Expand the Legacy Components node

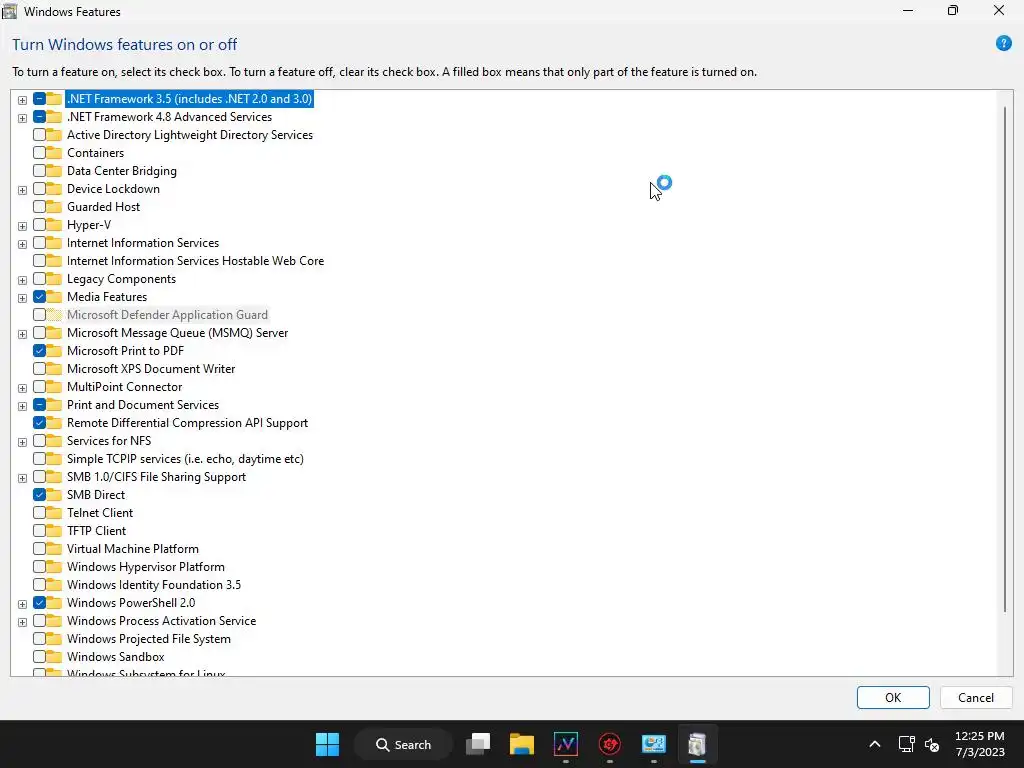click(x=22, y=280)
